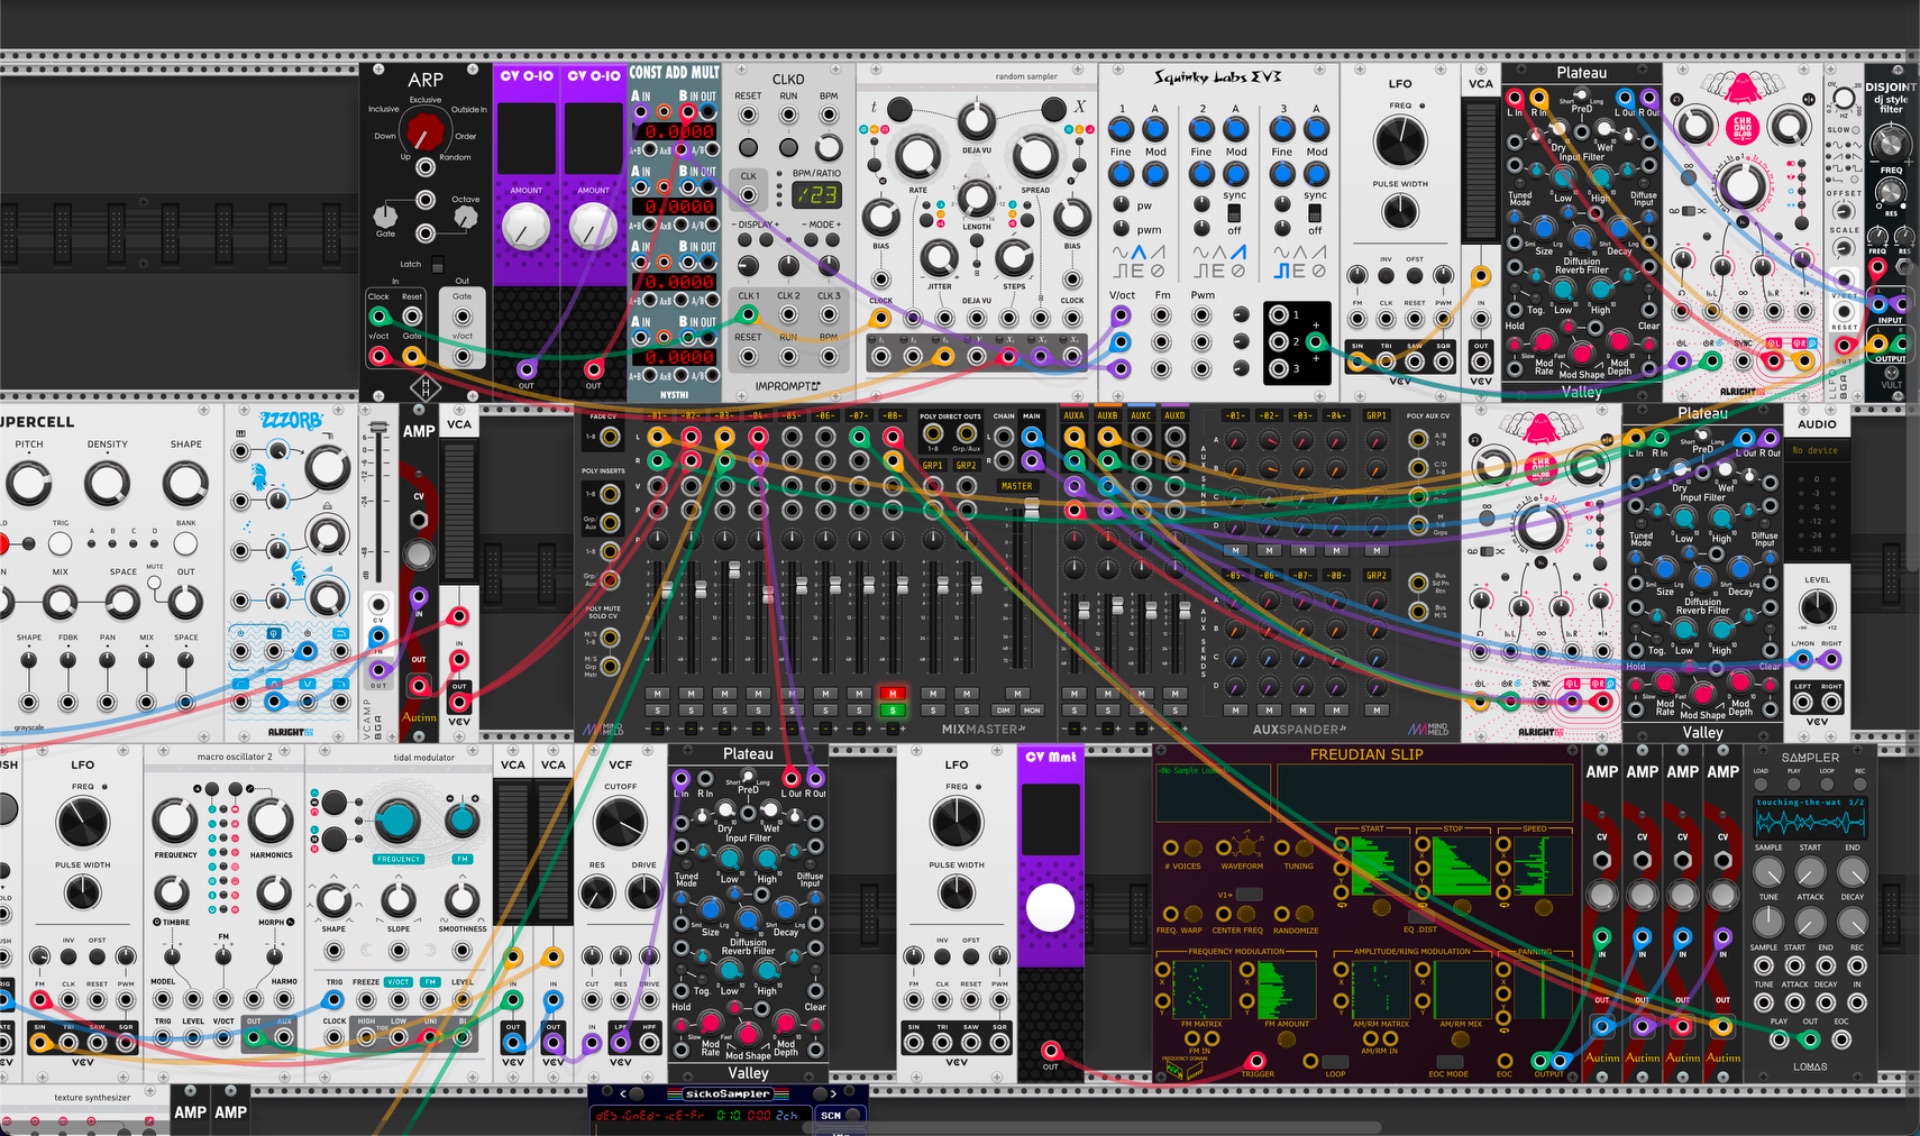Click the CUTOFF knob on VCF

tap(620, 823)
